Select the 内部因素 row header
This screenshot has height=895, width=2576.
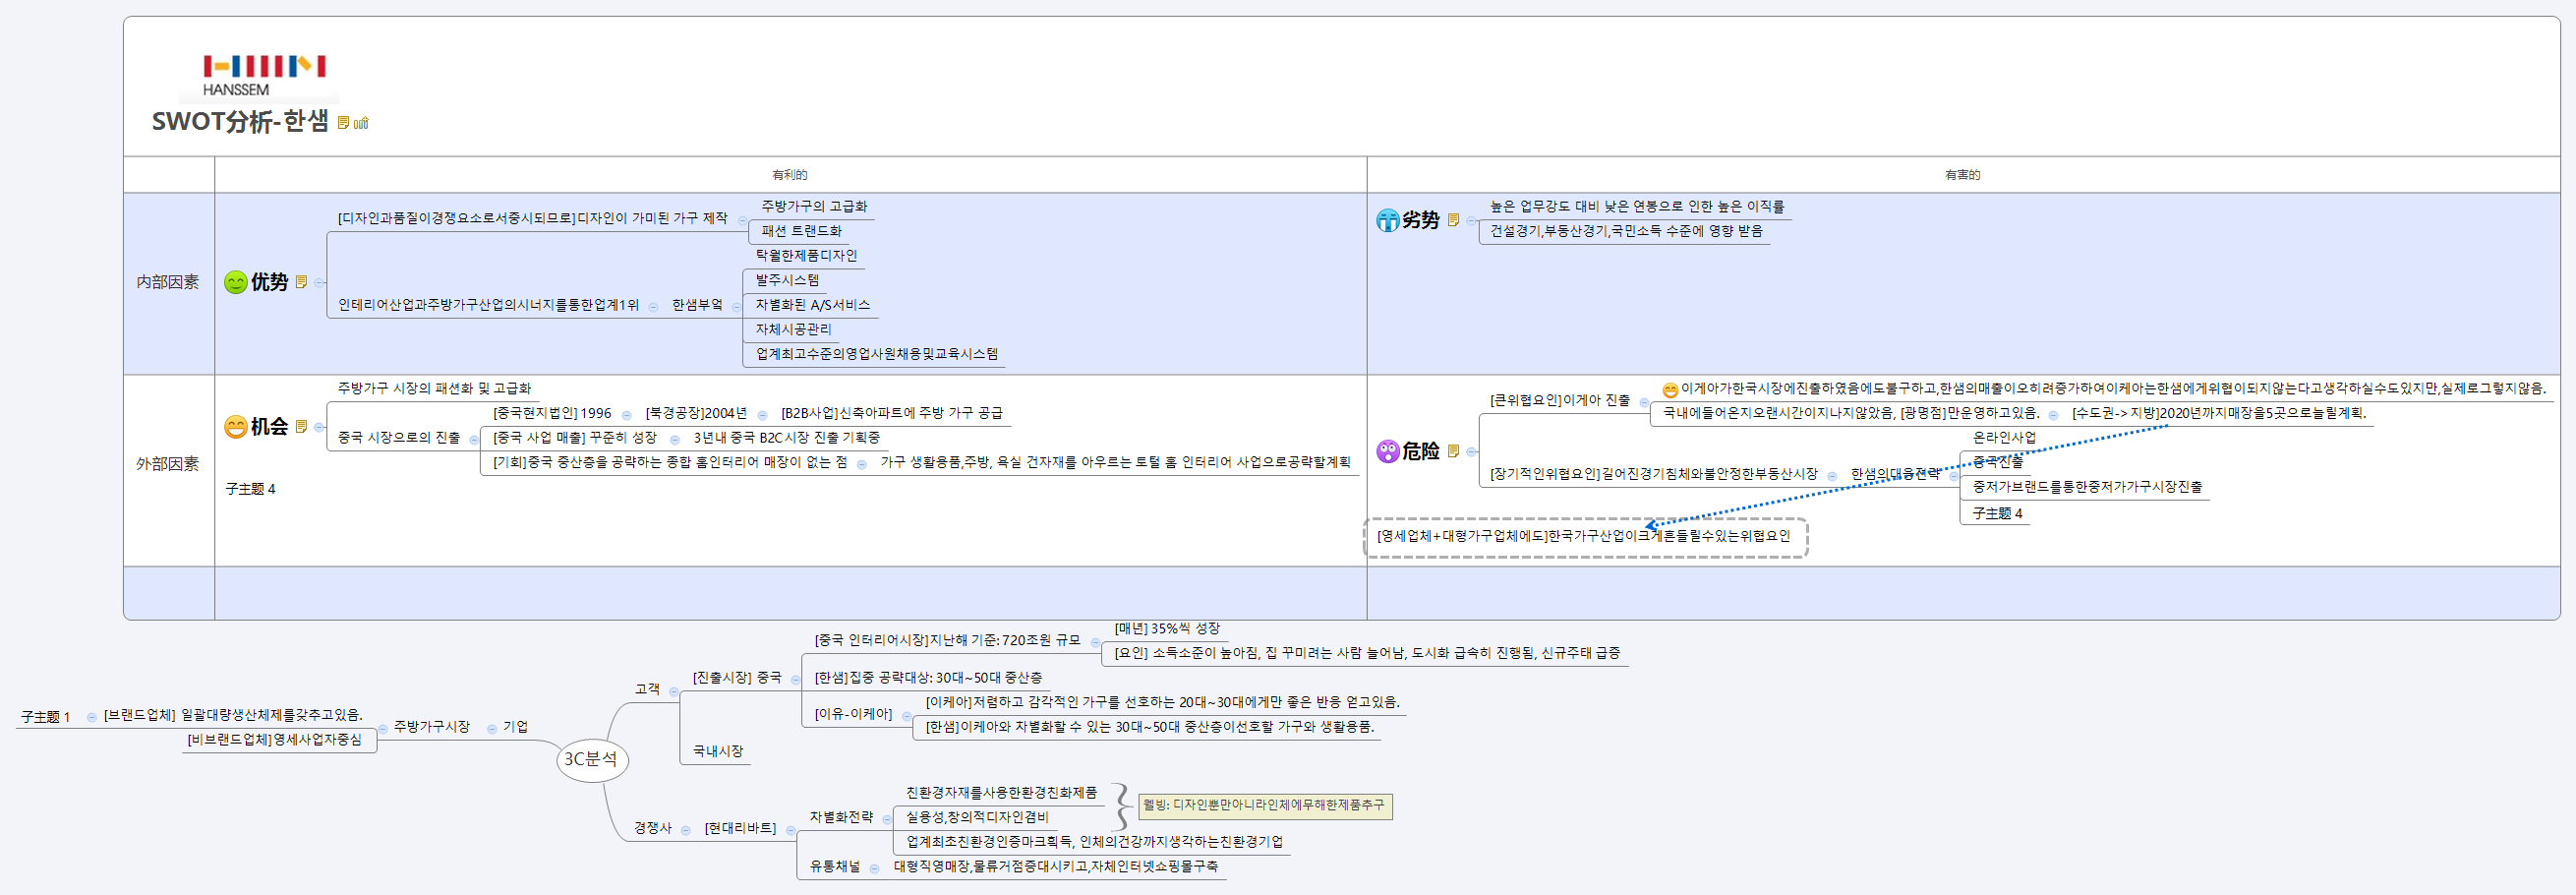tap(168, 283)
